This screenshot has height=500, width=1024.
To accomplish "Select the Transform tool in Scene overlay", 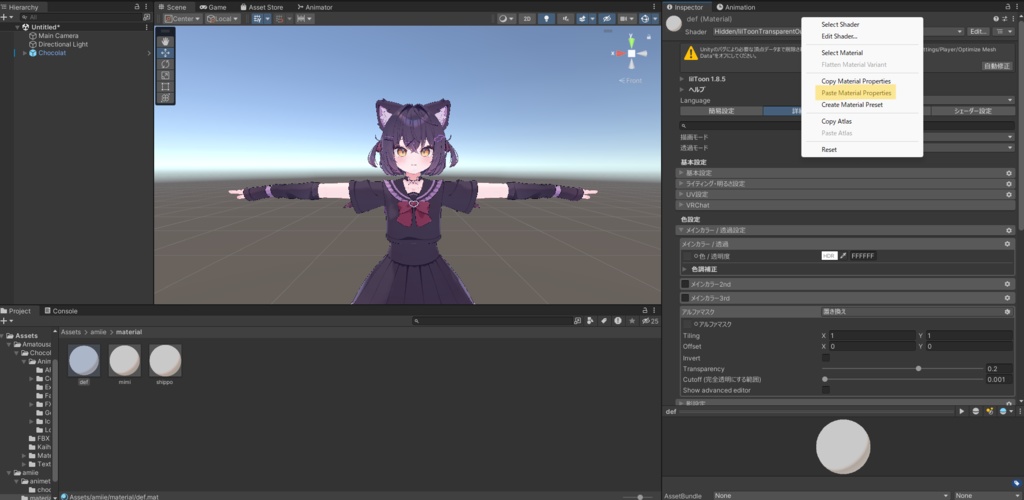I will pos(165,97).
